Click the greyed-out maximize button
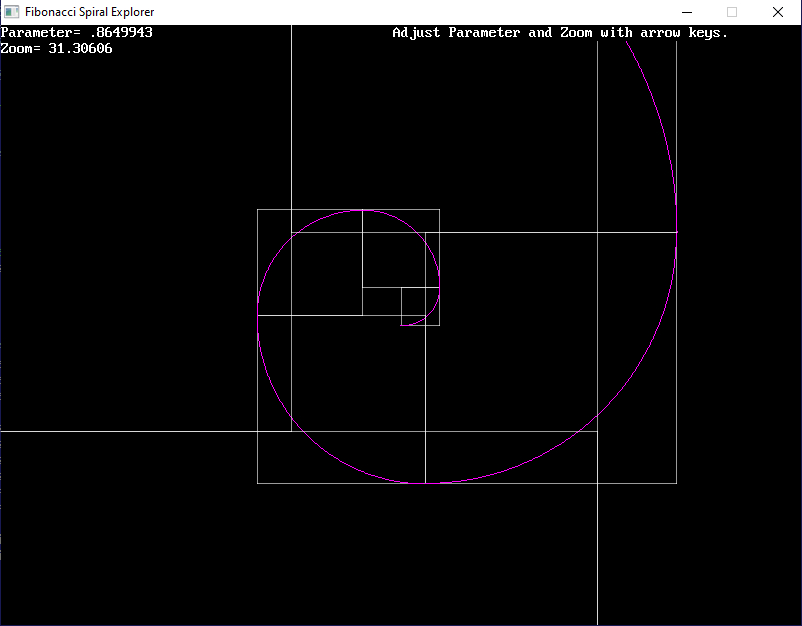The width and height of the screenshot is (802, 626). [732, 12]
